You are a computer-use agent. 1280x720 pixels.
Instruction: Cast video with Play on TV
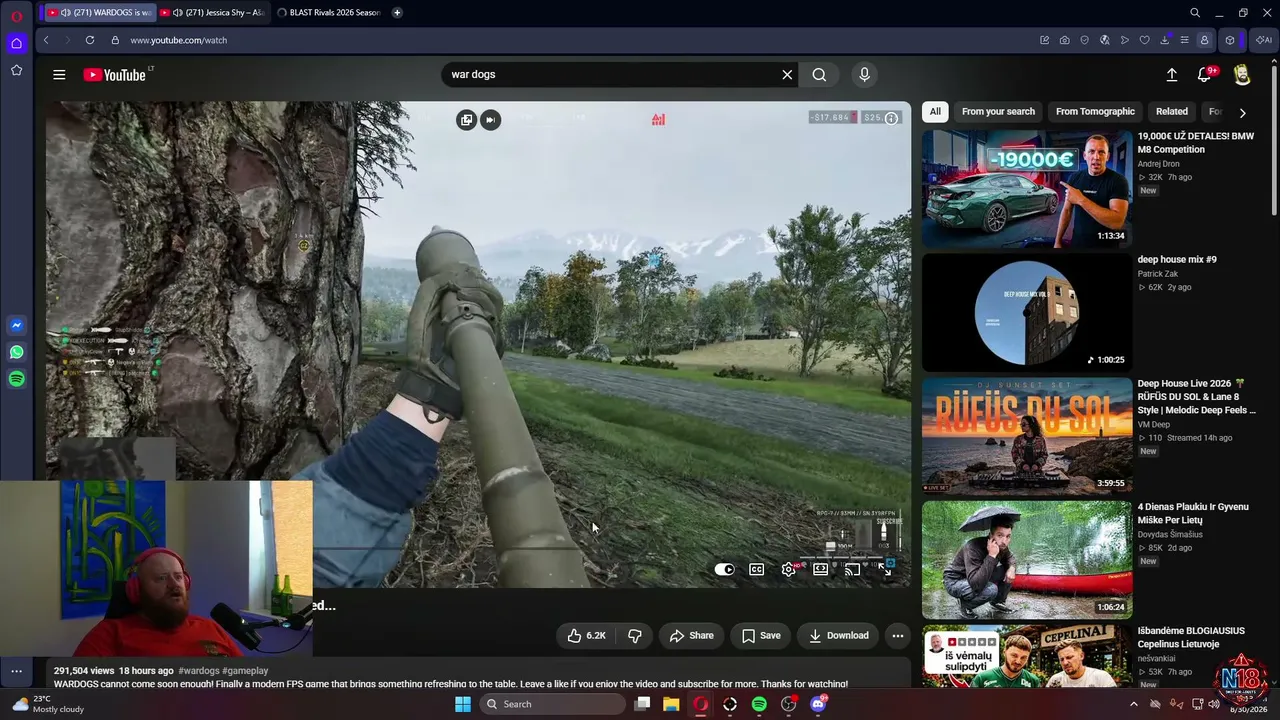pos(853,569)
